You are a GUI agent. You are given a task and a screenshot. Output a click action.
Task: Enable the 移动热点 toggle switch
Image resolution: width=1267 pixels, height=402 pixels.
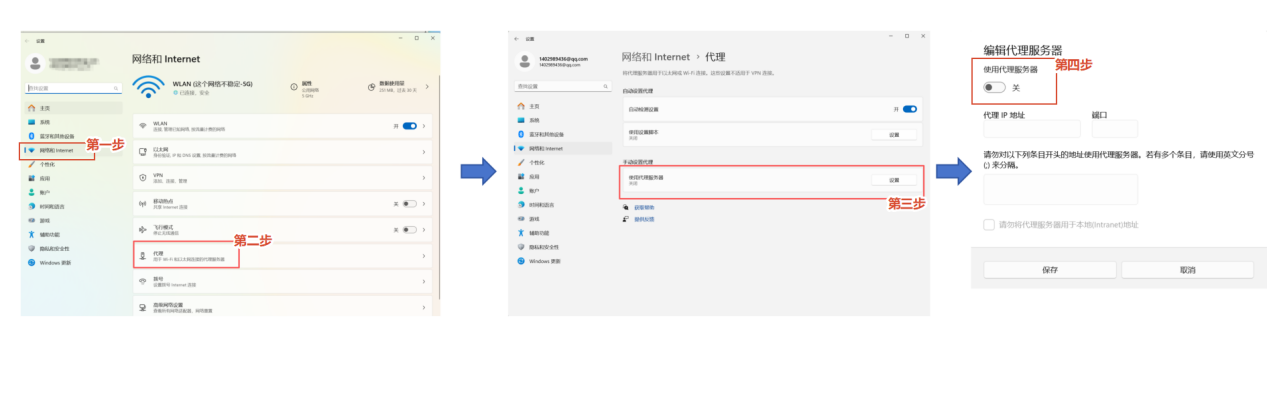click(409, 203)
